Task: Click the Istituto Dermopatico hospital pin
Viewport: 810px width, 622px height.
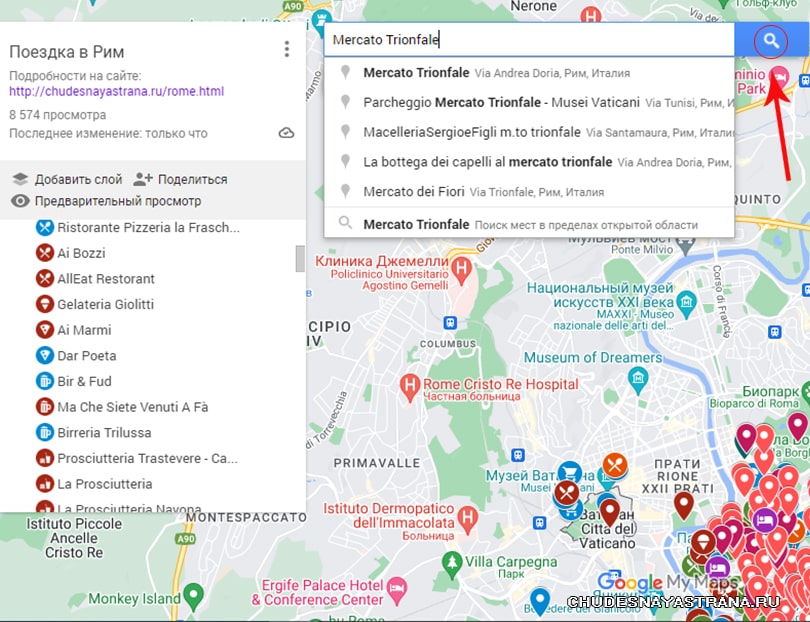Action: coord(468,520)
